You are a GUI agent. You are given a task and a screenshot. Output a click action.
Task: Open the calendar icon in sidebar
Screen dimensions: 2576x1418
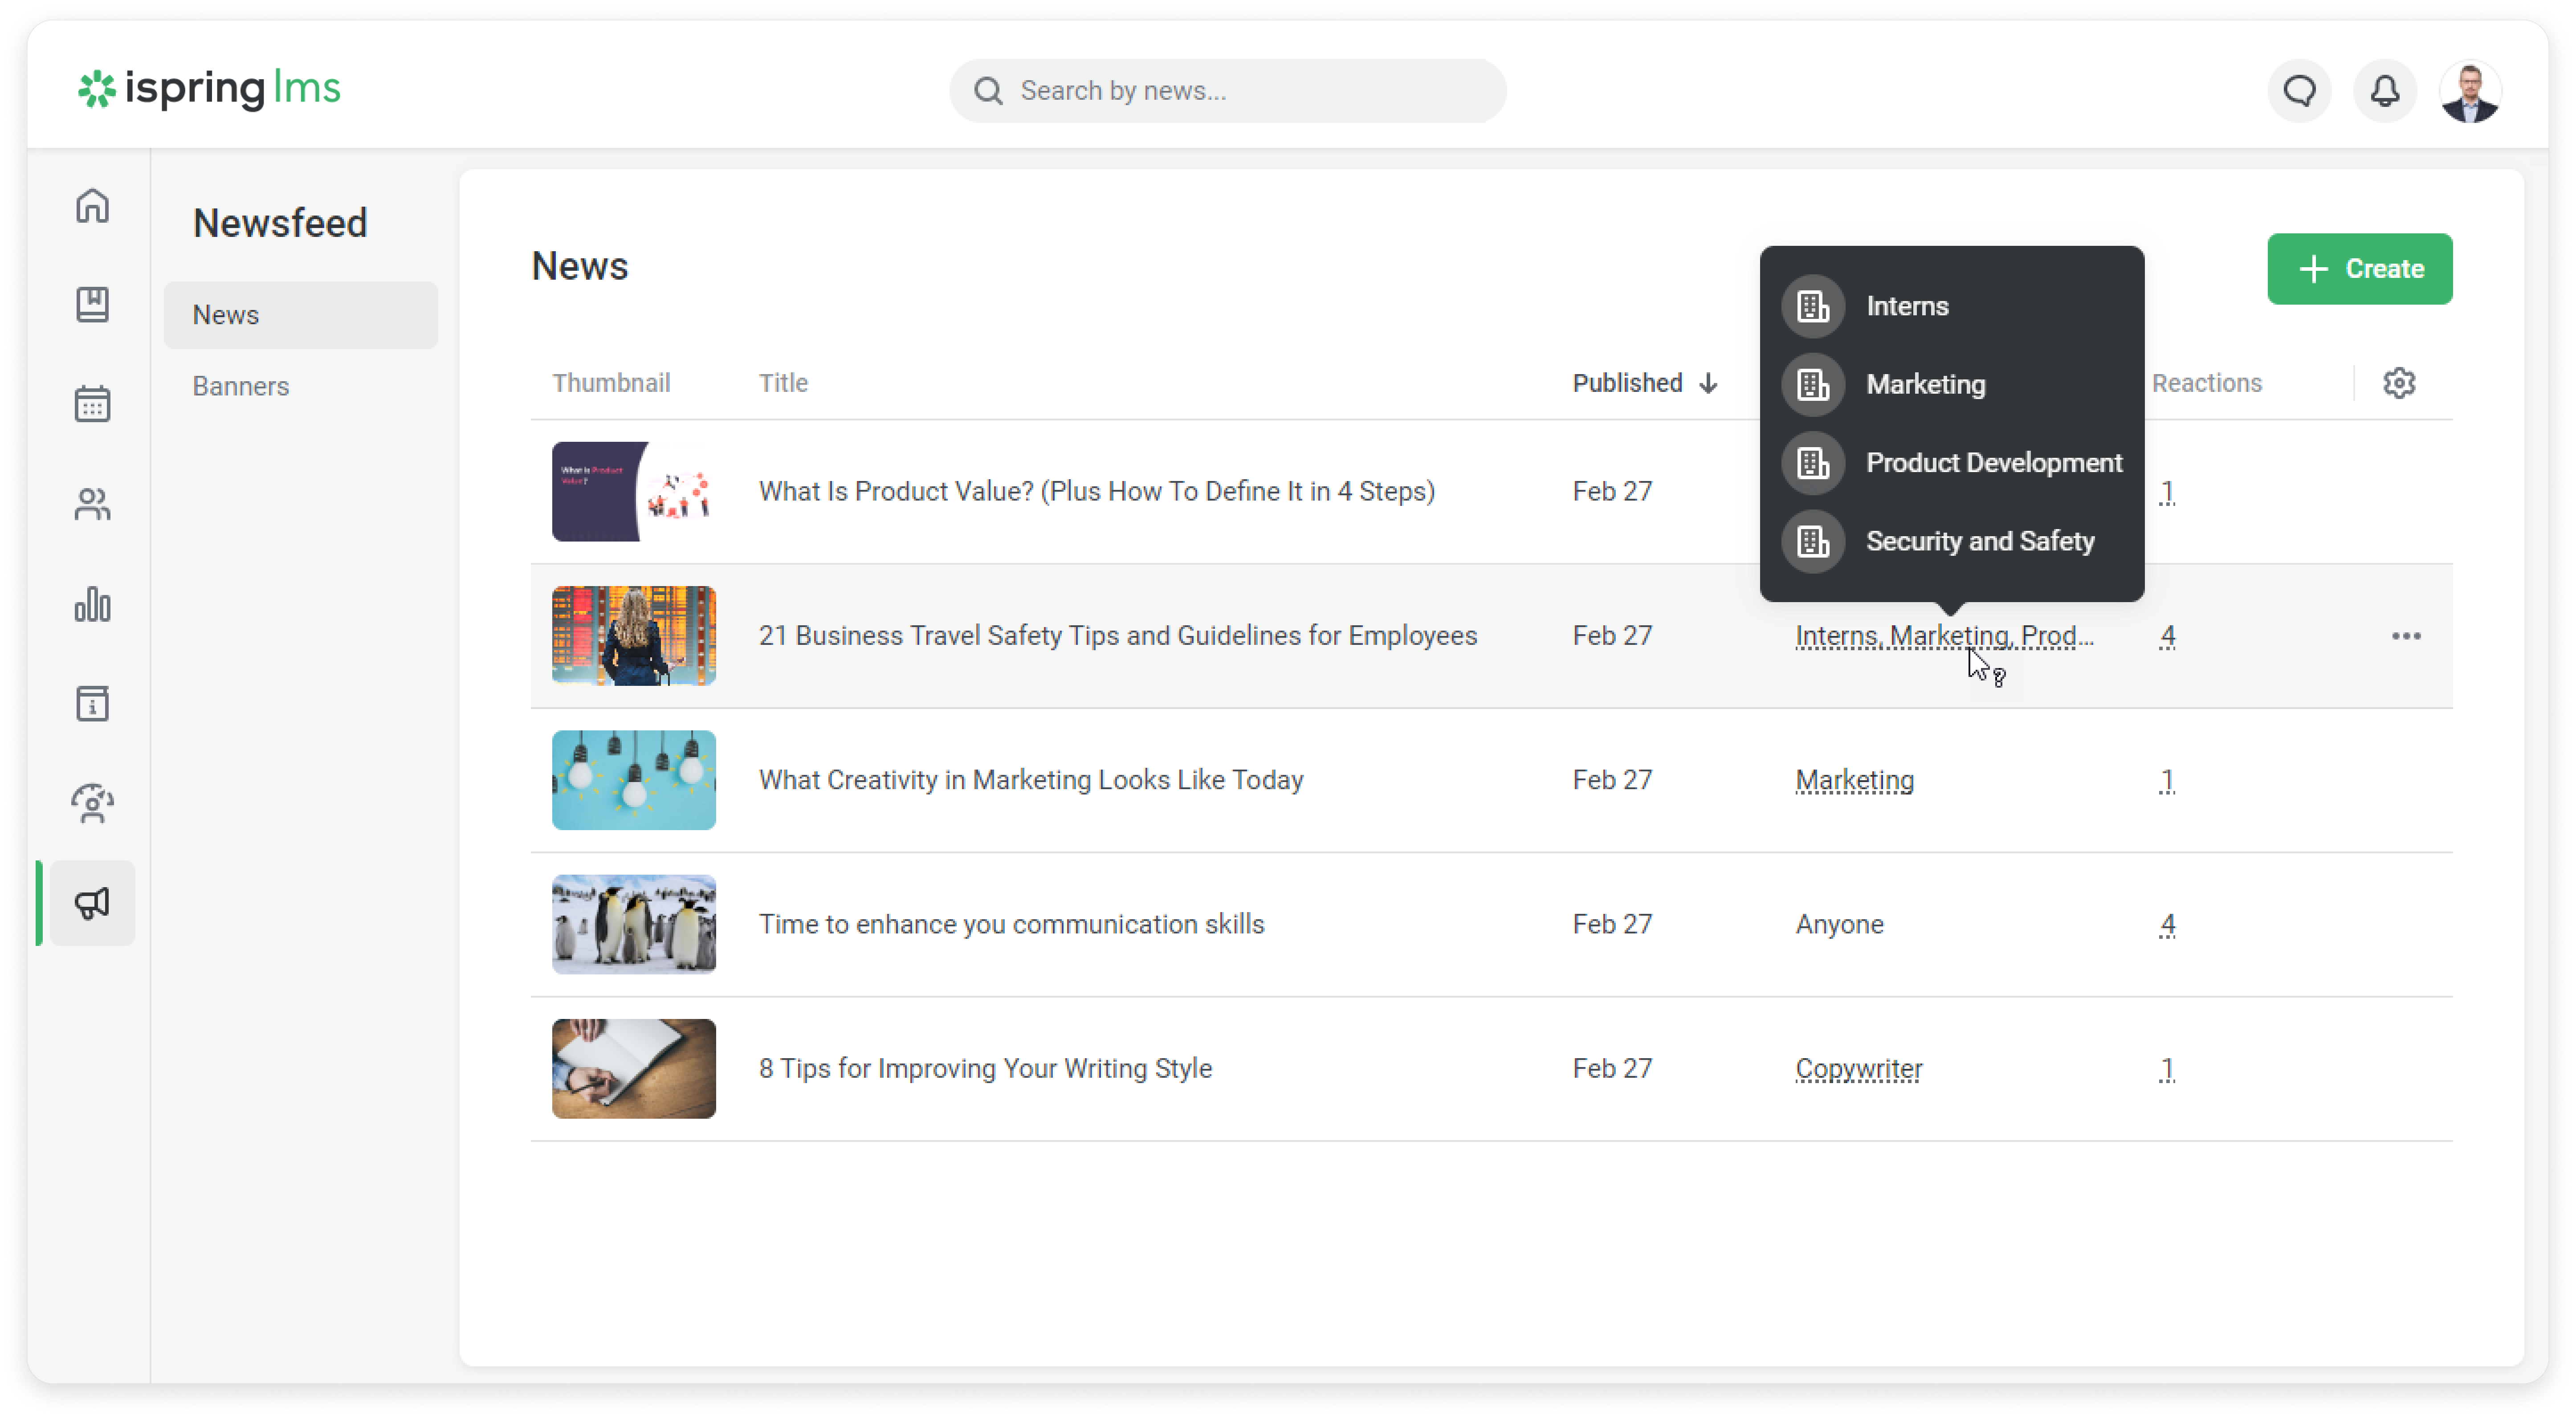(x=92, y=404)
